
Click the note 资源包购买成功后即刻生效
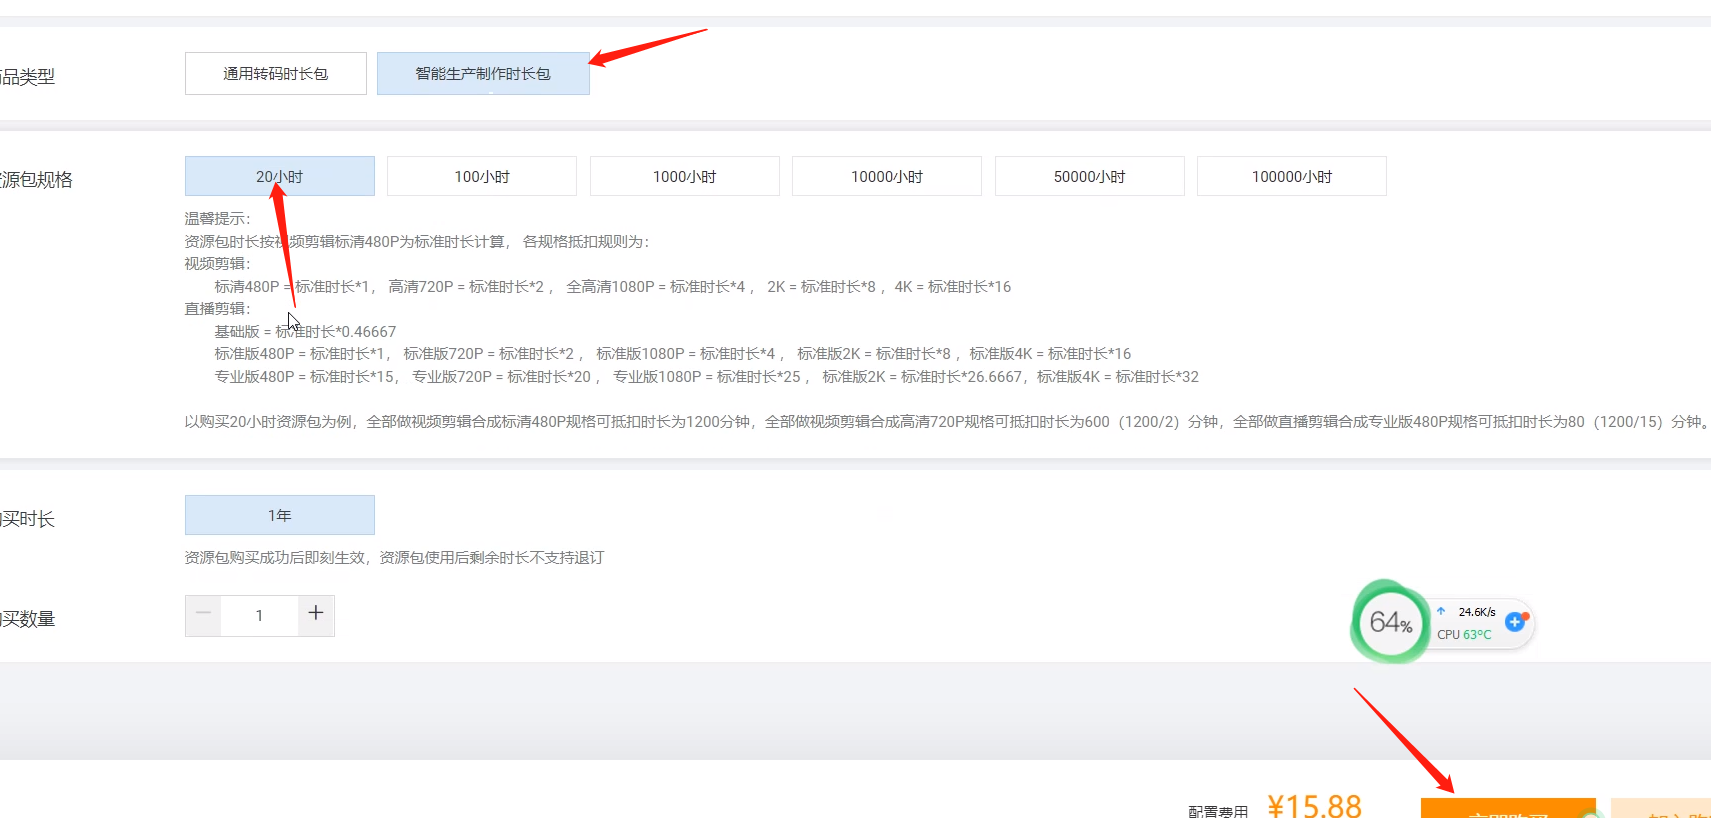pyautogui.click(x=275, y=557)
